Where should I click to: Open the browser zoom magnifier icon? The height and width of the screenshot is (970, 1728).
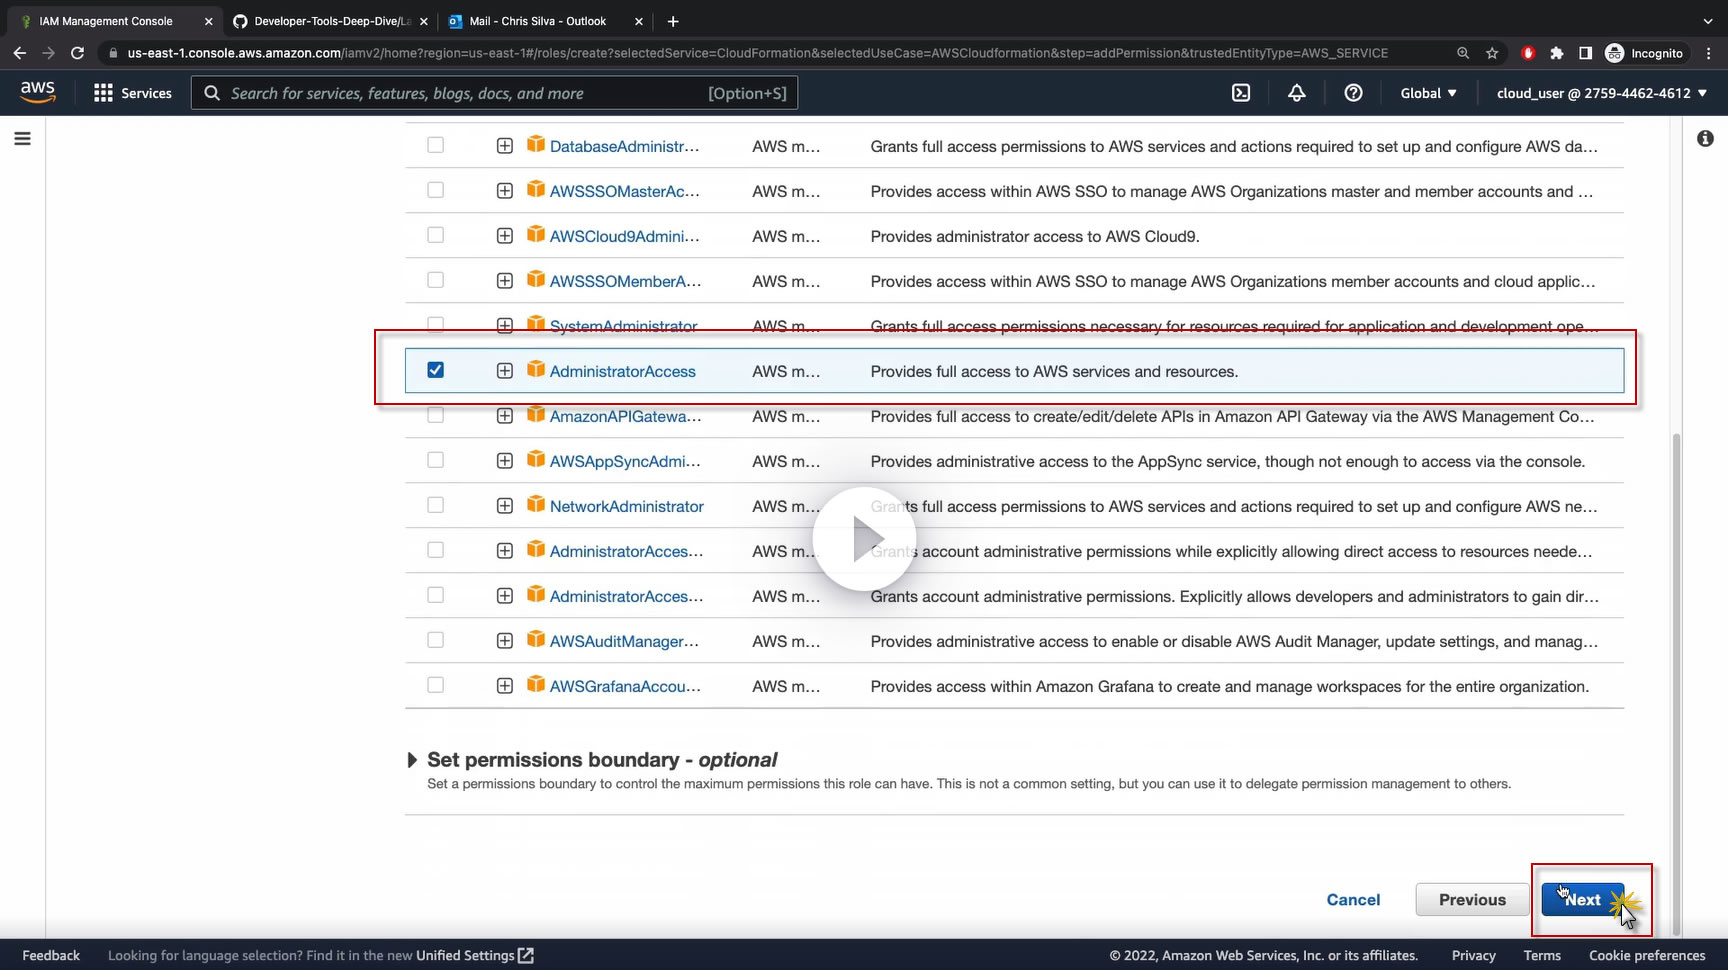coord(1463,53)
